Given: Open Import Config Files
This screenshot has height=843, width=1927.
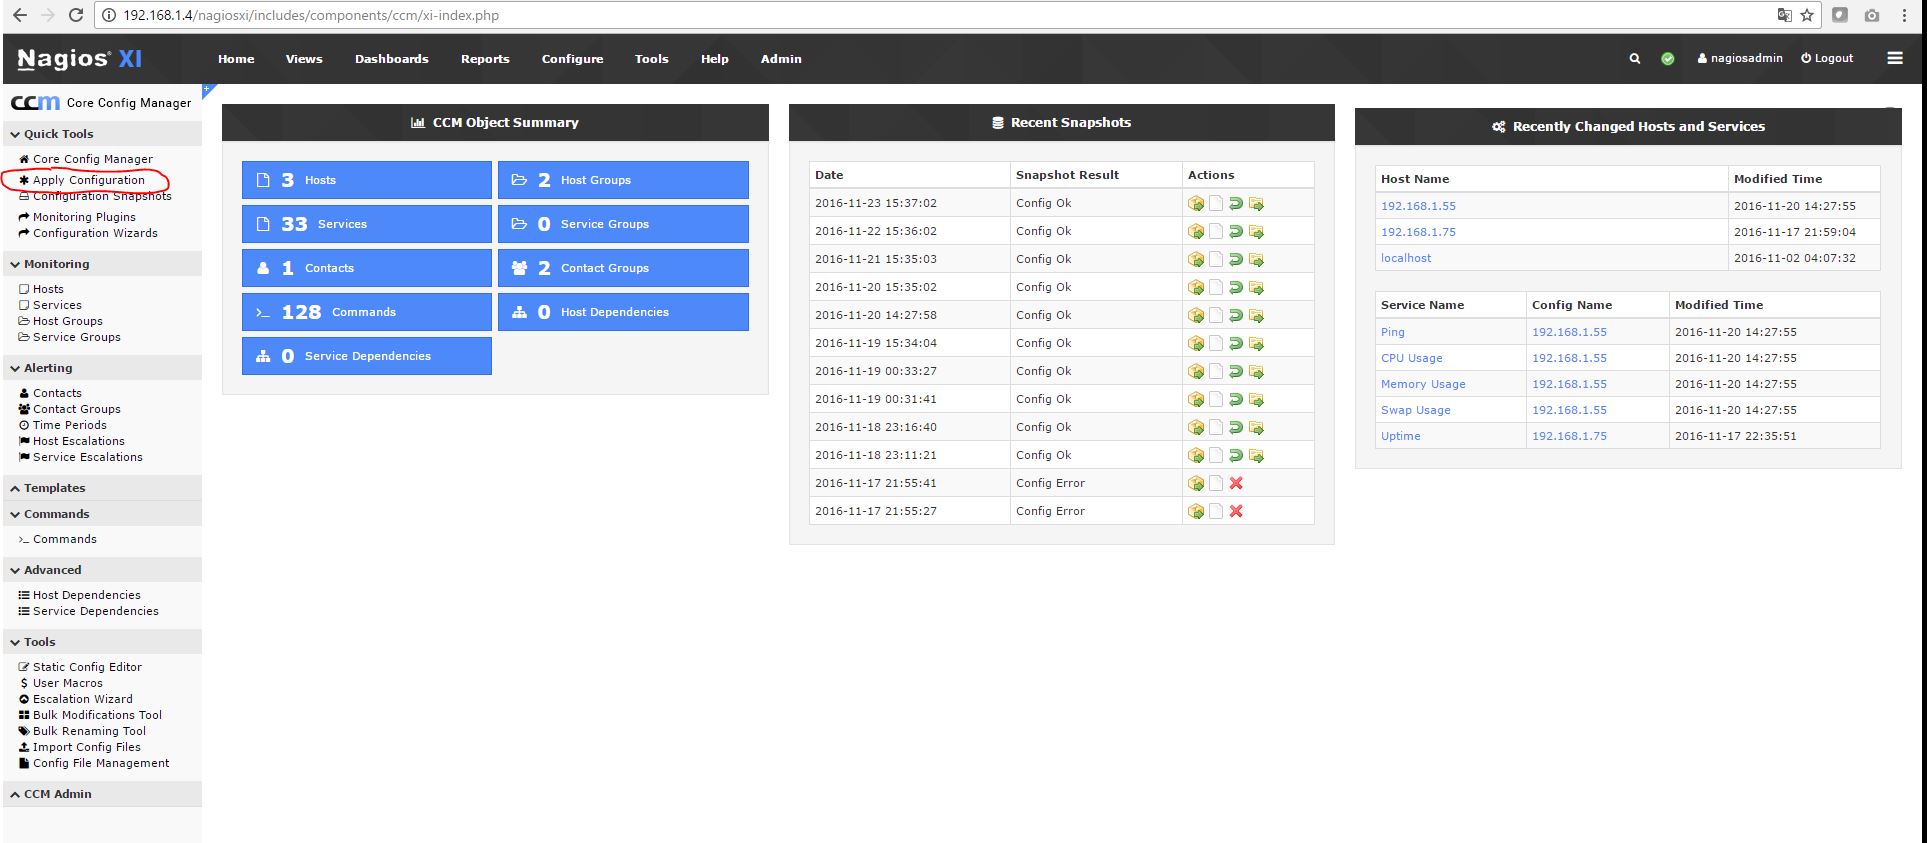Looking at the screenshot, I should click(x=86, y=747).
